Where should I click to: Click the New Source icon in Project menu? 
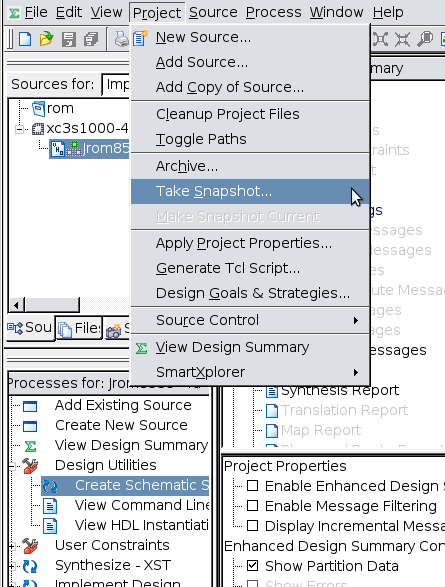[140, 38]
